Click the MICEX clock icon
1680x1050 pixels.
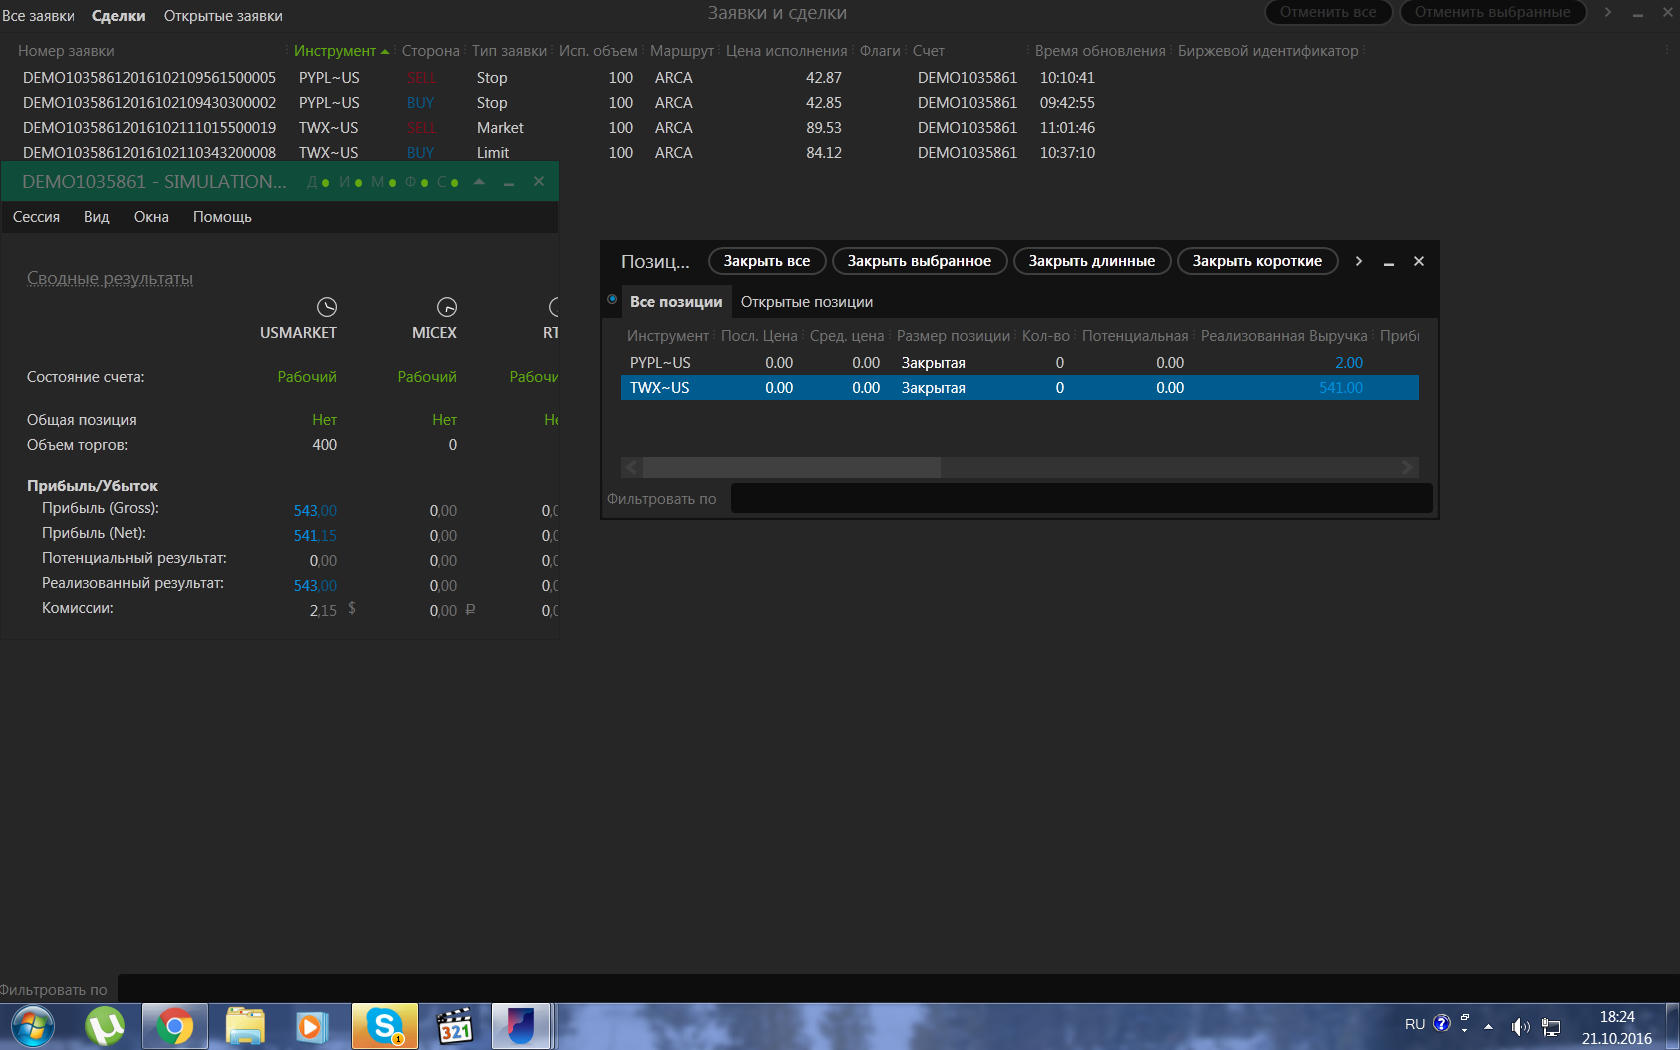(447, 307)
